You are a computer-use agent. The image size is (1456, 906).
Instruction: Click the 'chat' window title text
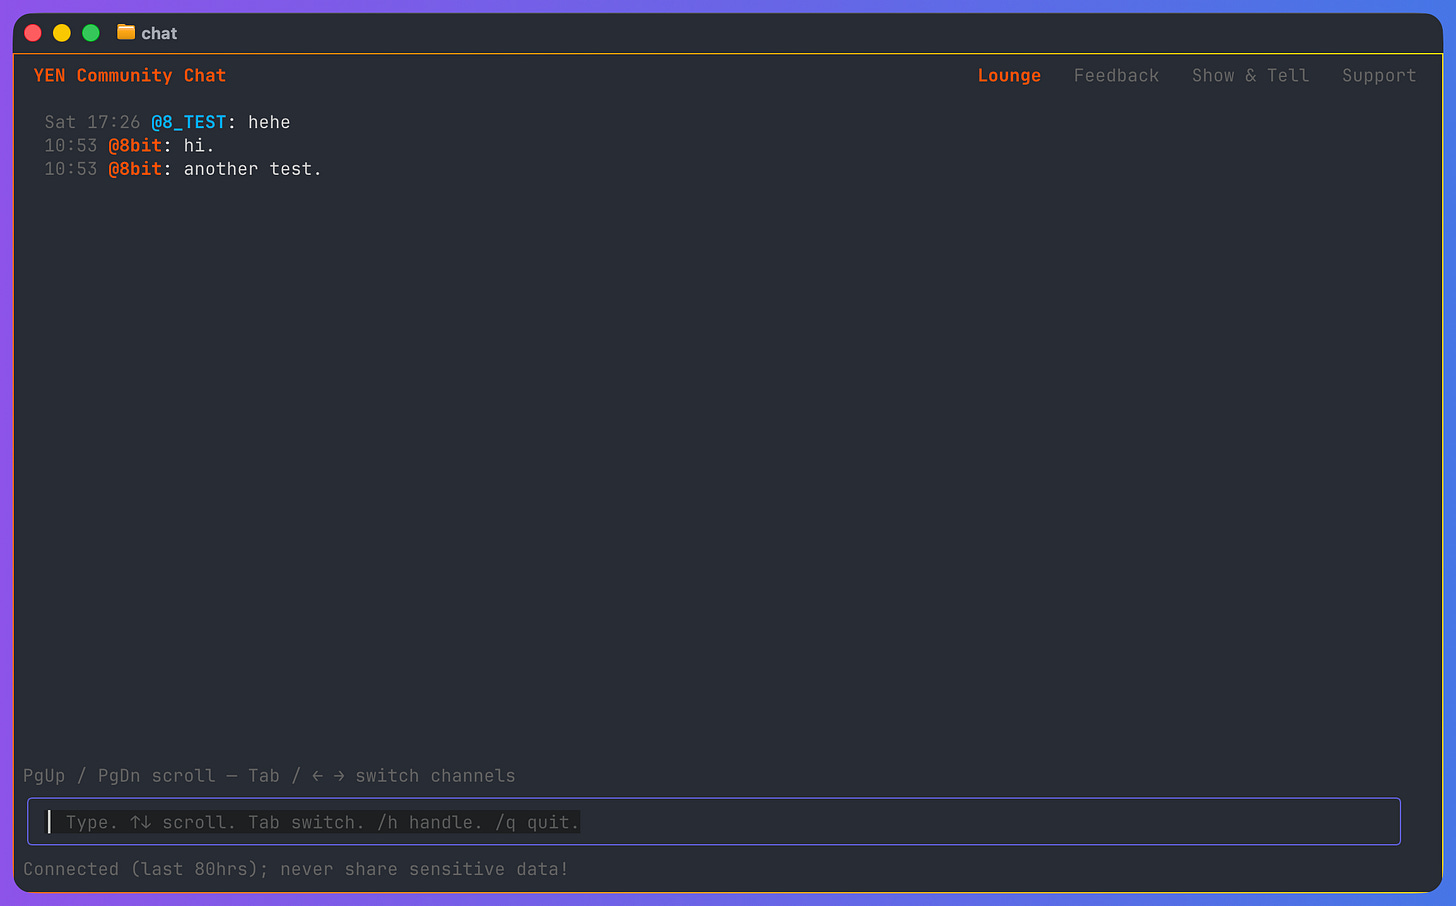tap(159, 33)
